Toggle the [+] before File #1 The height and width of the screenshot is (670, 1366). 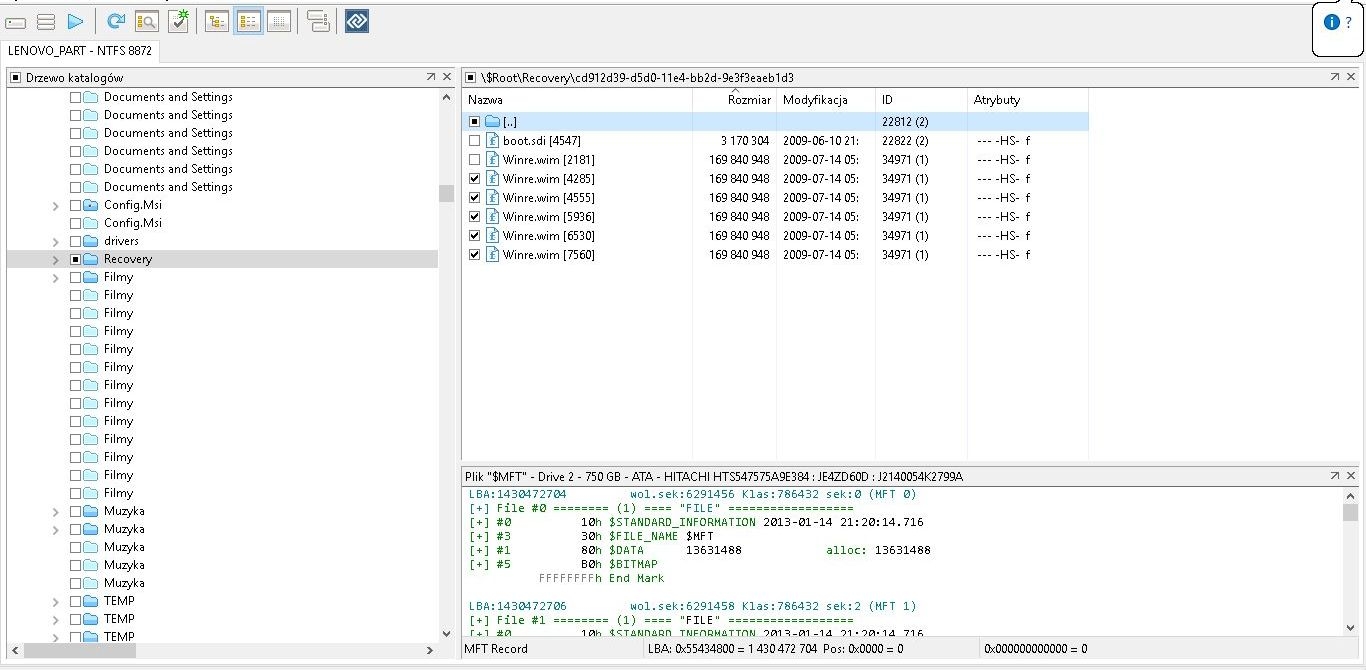point(478,620)
